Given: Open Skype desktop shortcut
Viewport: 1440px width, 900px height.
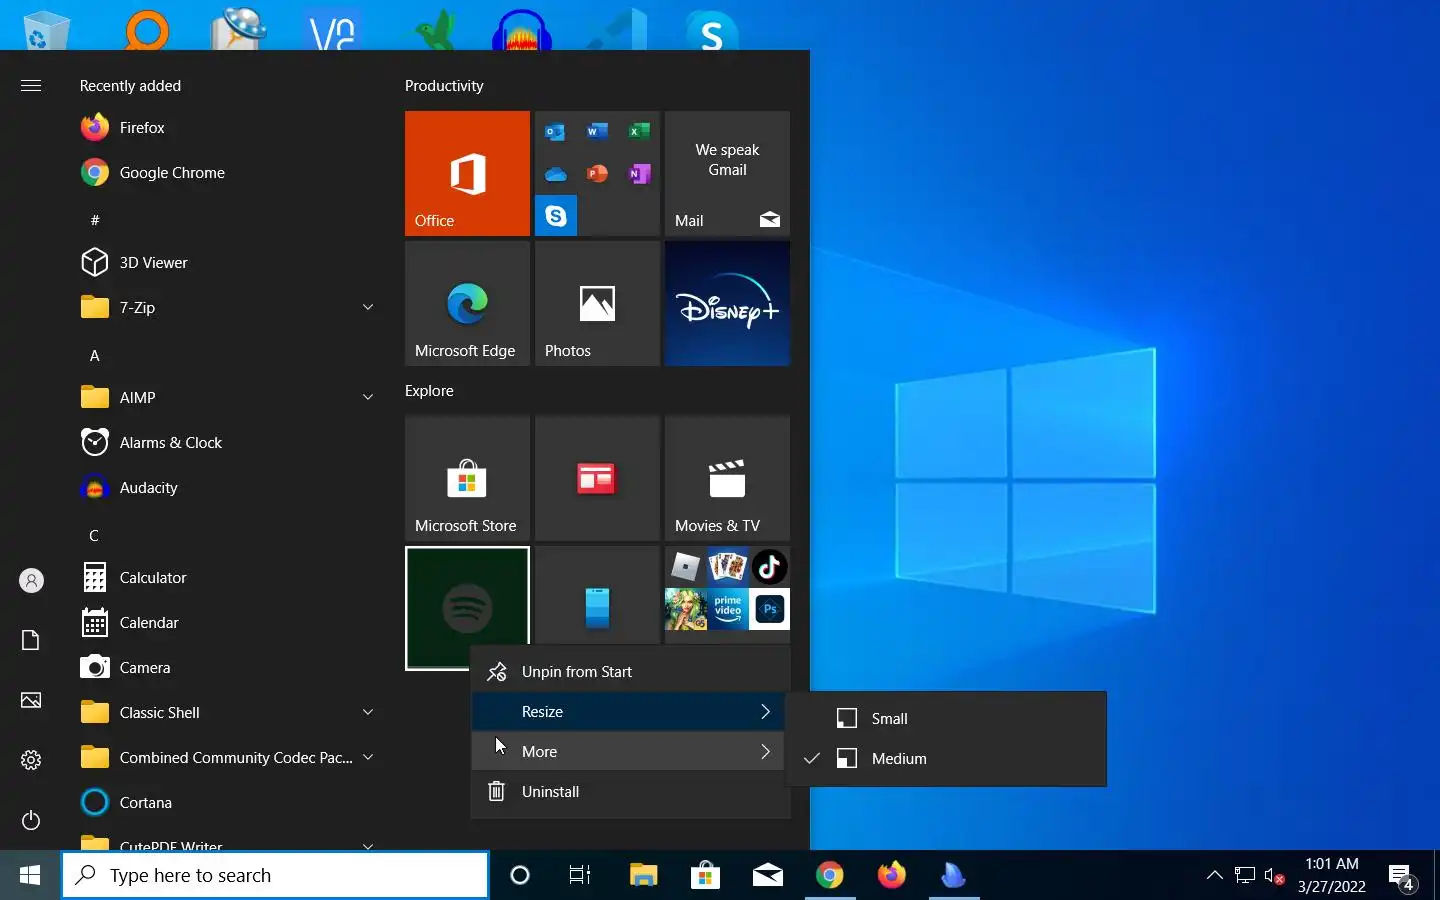Looking at the screenshot, I should [x=712, y=30].
